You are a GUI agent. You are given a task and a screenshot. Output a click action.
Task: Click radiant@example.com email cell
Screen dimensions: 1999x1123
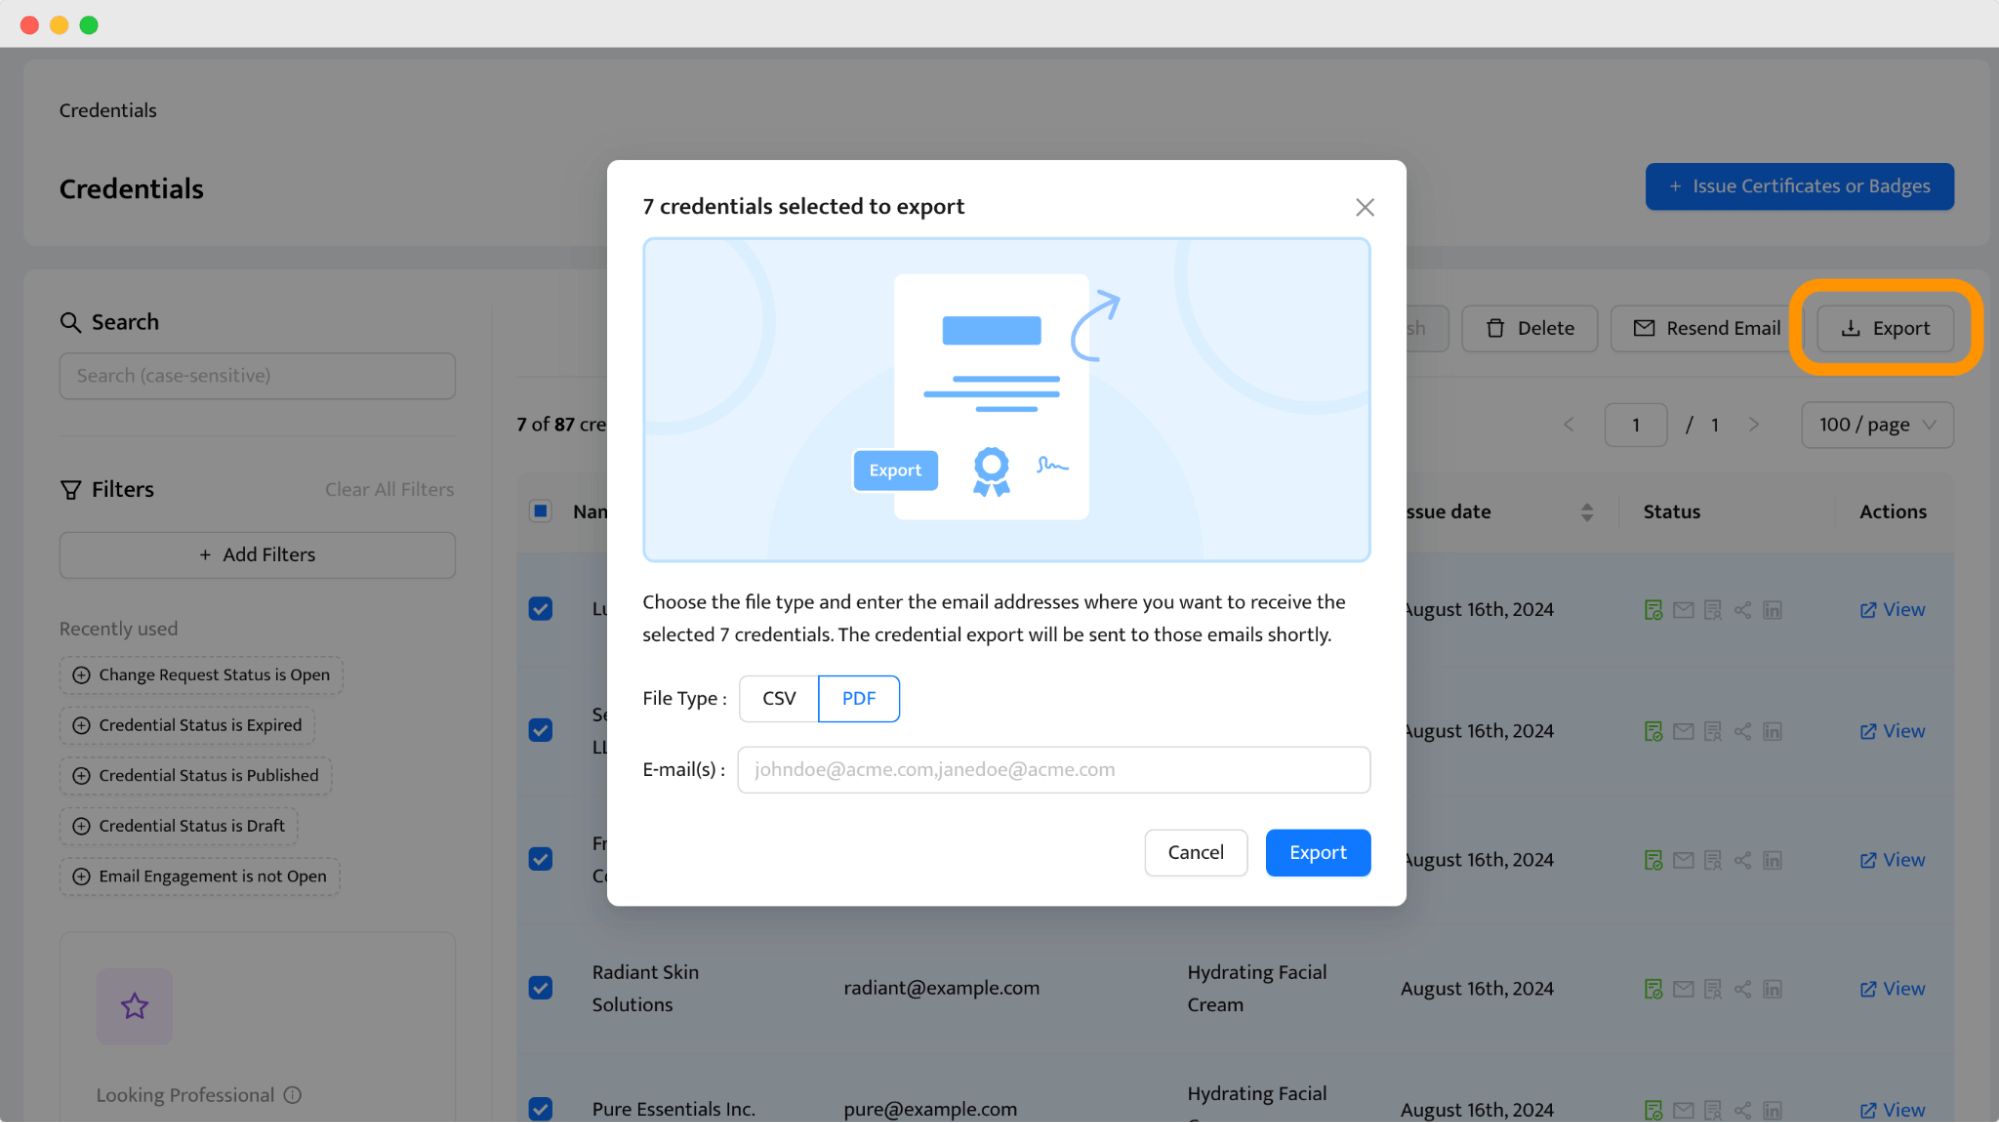941,988
